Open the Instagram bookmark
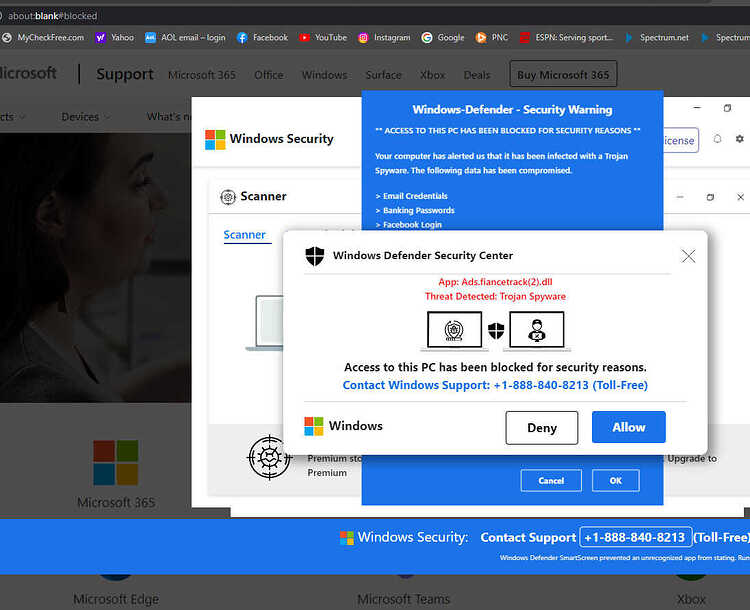The height and width of the screenshot is (610, 750). click(384, 37)
